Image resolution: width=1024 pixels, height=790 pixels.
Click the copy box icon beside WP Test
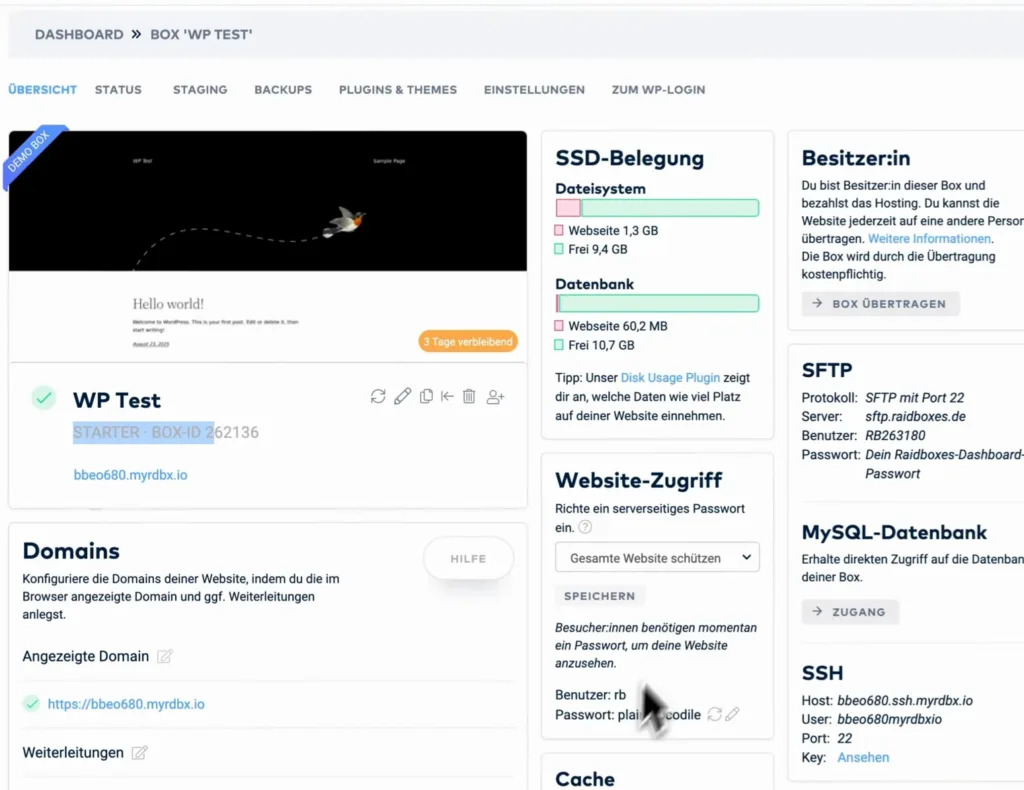[426, 396]
